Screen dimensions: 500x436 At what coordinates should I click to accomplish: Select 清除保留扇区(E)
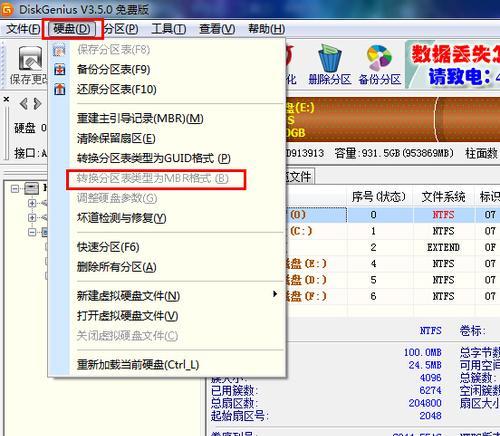(x=116, y=138)
